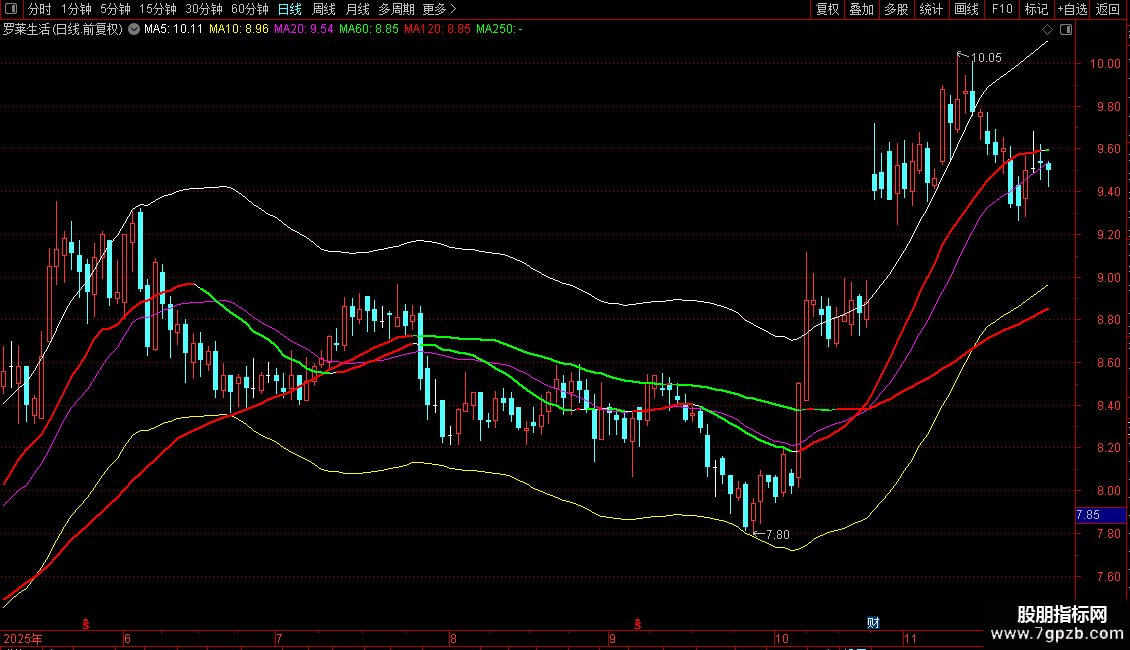Click the 罗莱生活(日线.前复权) title
Screen dimensions: 1130x650
(63, 29)
